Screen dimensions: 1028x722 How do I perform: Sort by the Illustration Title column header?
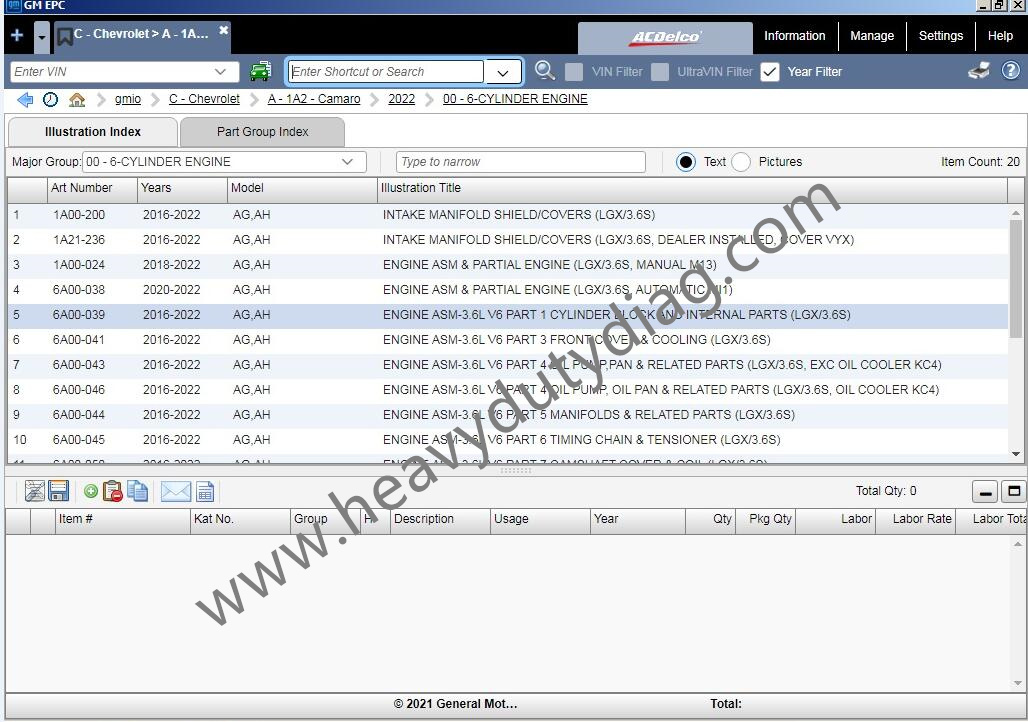(692, 188)
